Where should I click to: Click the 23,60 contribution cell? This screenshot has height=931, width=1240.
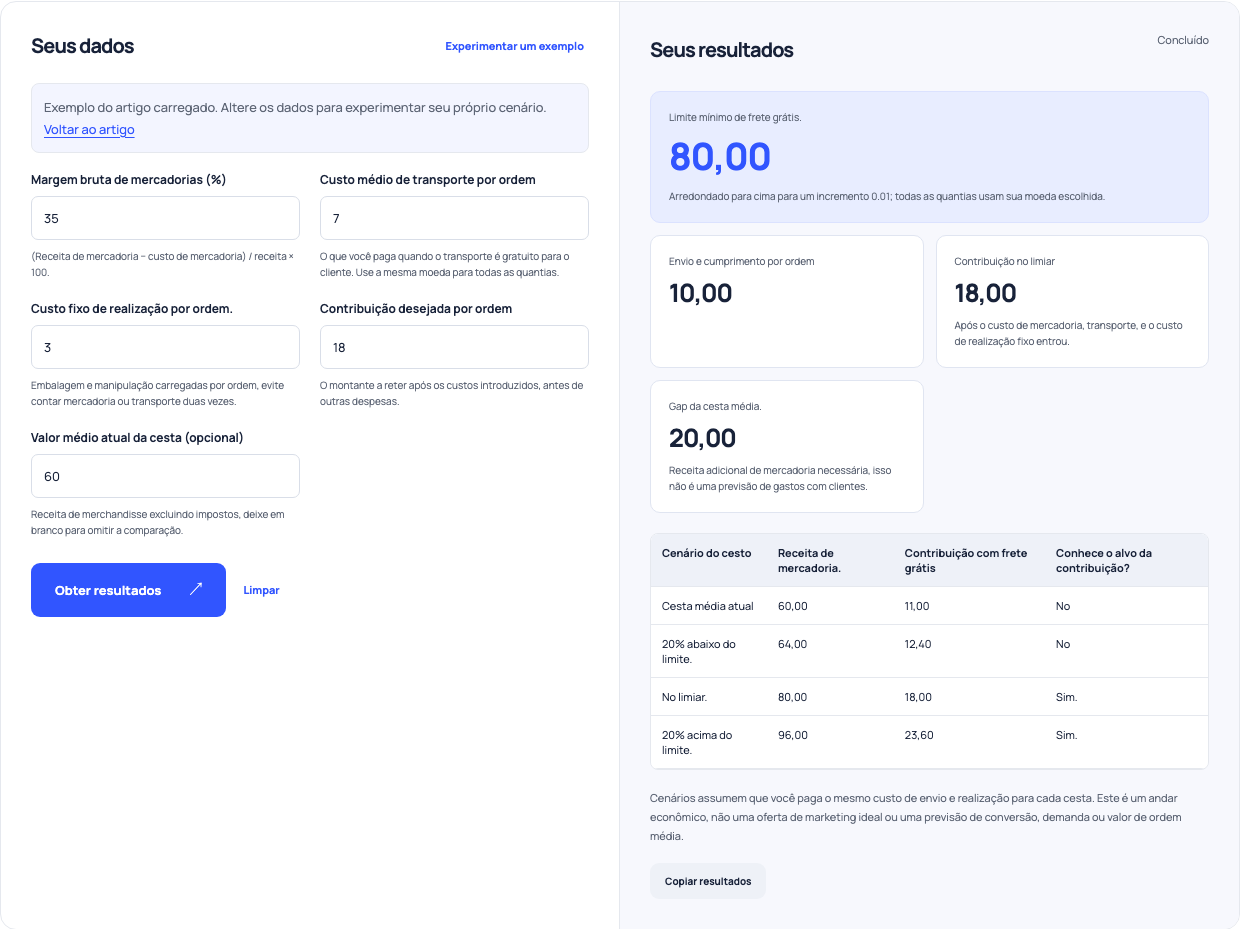click(x=919, y=735)
